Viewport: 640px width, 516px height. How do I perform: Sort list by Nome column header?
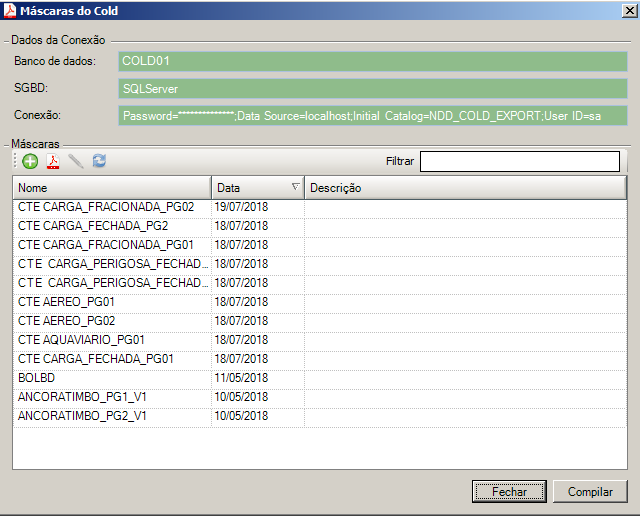coord(112,188)
